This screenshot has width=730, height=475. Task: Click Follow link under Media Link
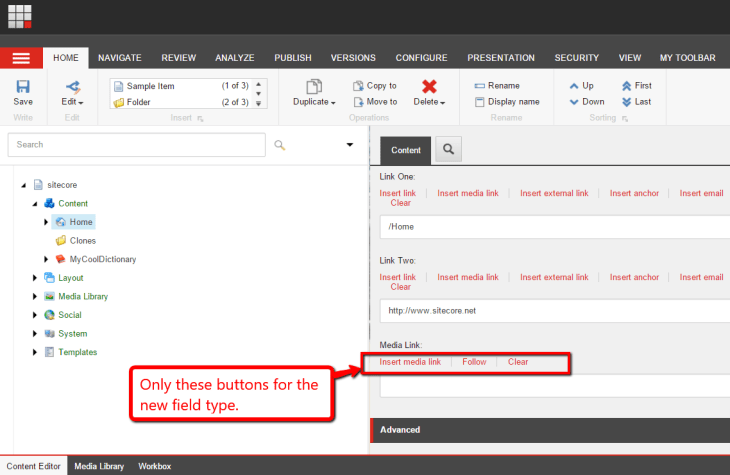point(474,362)
